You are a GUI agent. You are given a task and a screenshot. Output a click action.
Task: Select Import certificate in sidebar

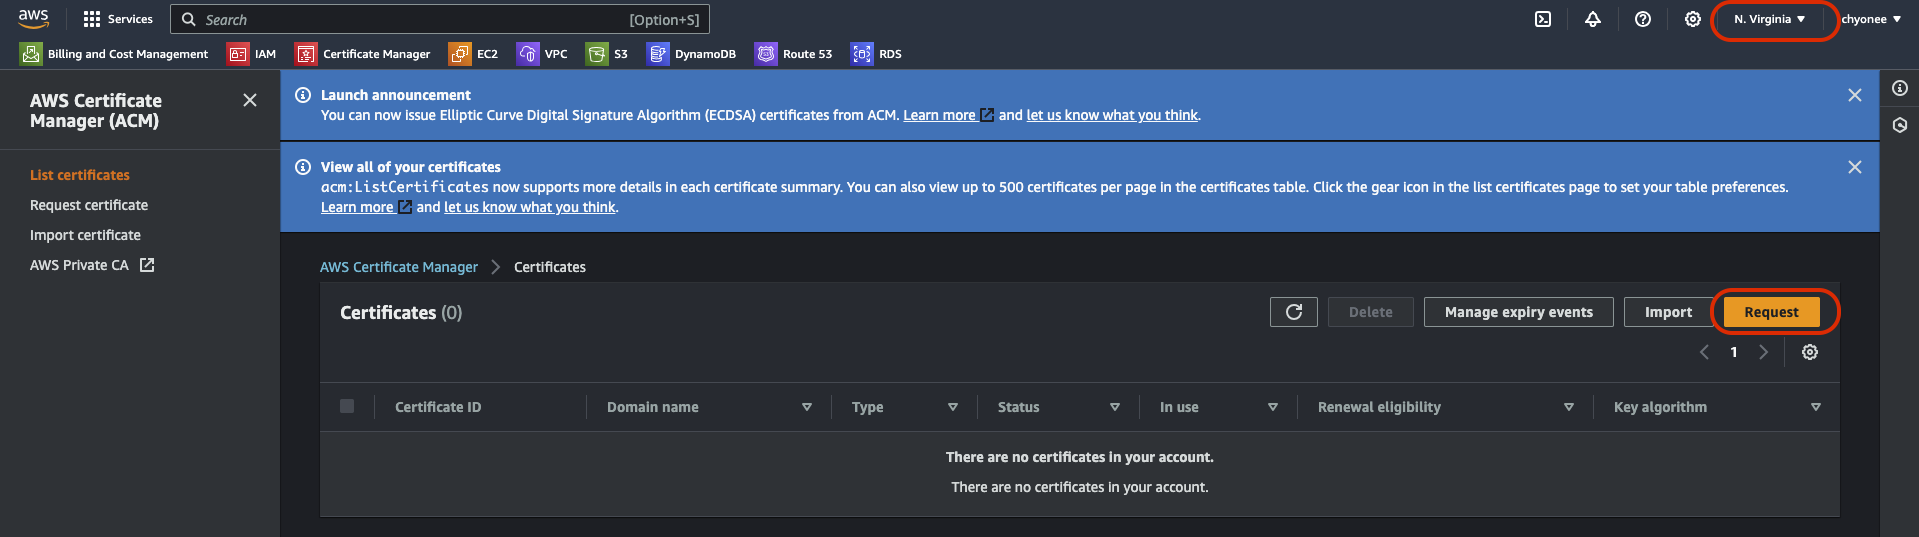(x=85, y=235)
